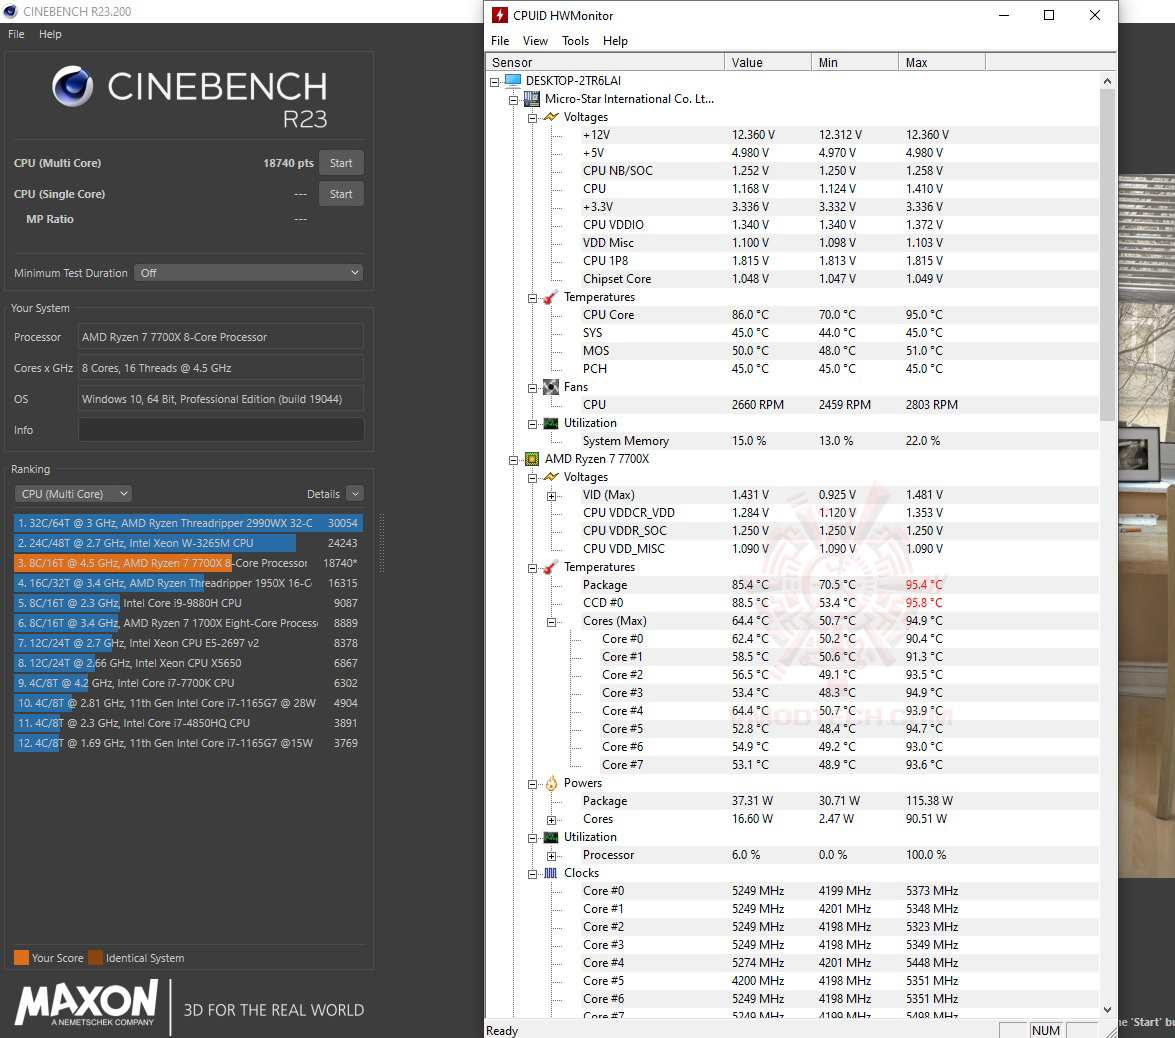Click the Your Score orange swatch
This screenshot has width=1175, height=1038.
tap(21, 957)
